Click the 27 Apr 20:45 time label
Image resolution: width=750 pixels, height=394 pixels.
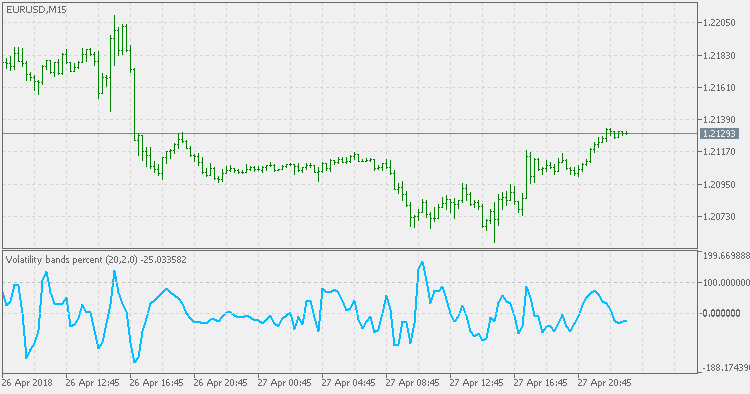pos(605,383)
